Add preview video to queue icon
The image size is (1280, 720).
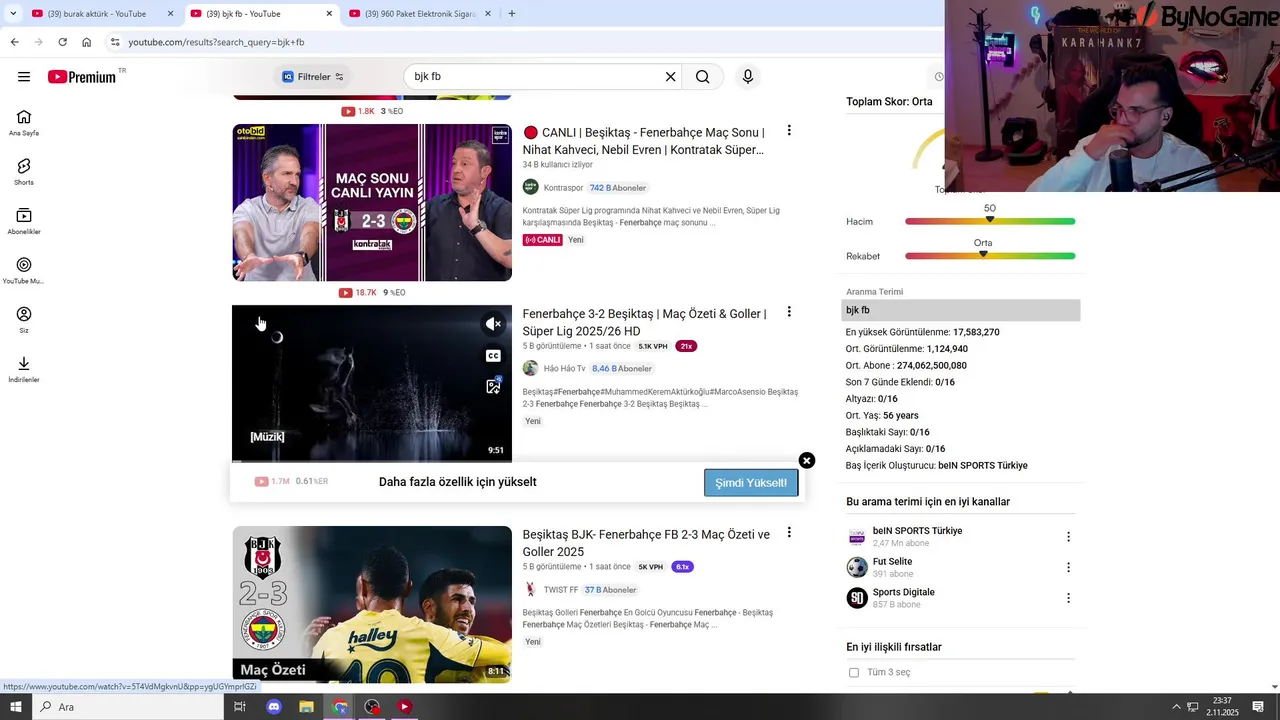(493, 386)
